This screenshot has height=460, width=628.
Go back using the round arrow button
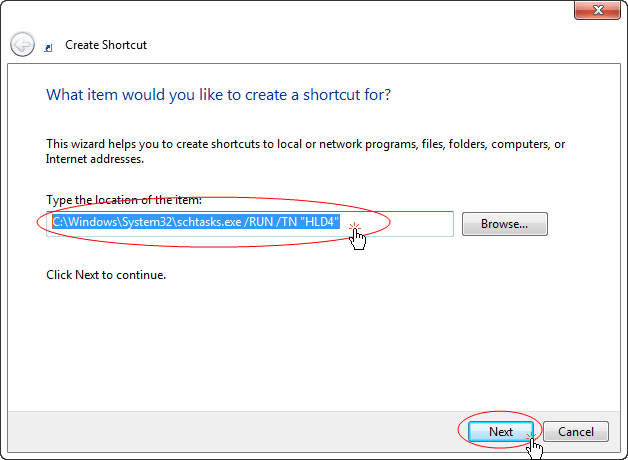[x=22, y=44]
